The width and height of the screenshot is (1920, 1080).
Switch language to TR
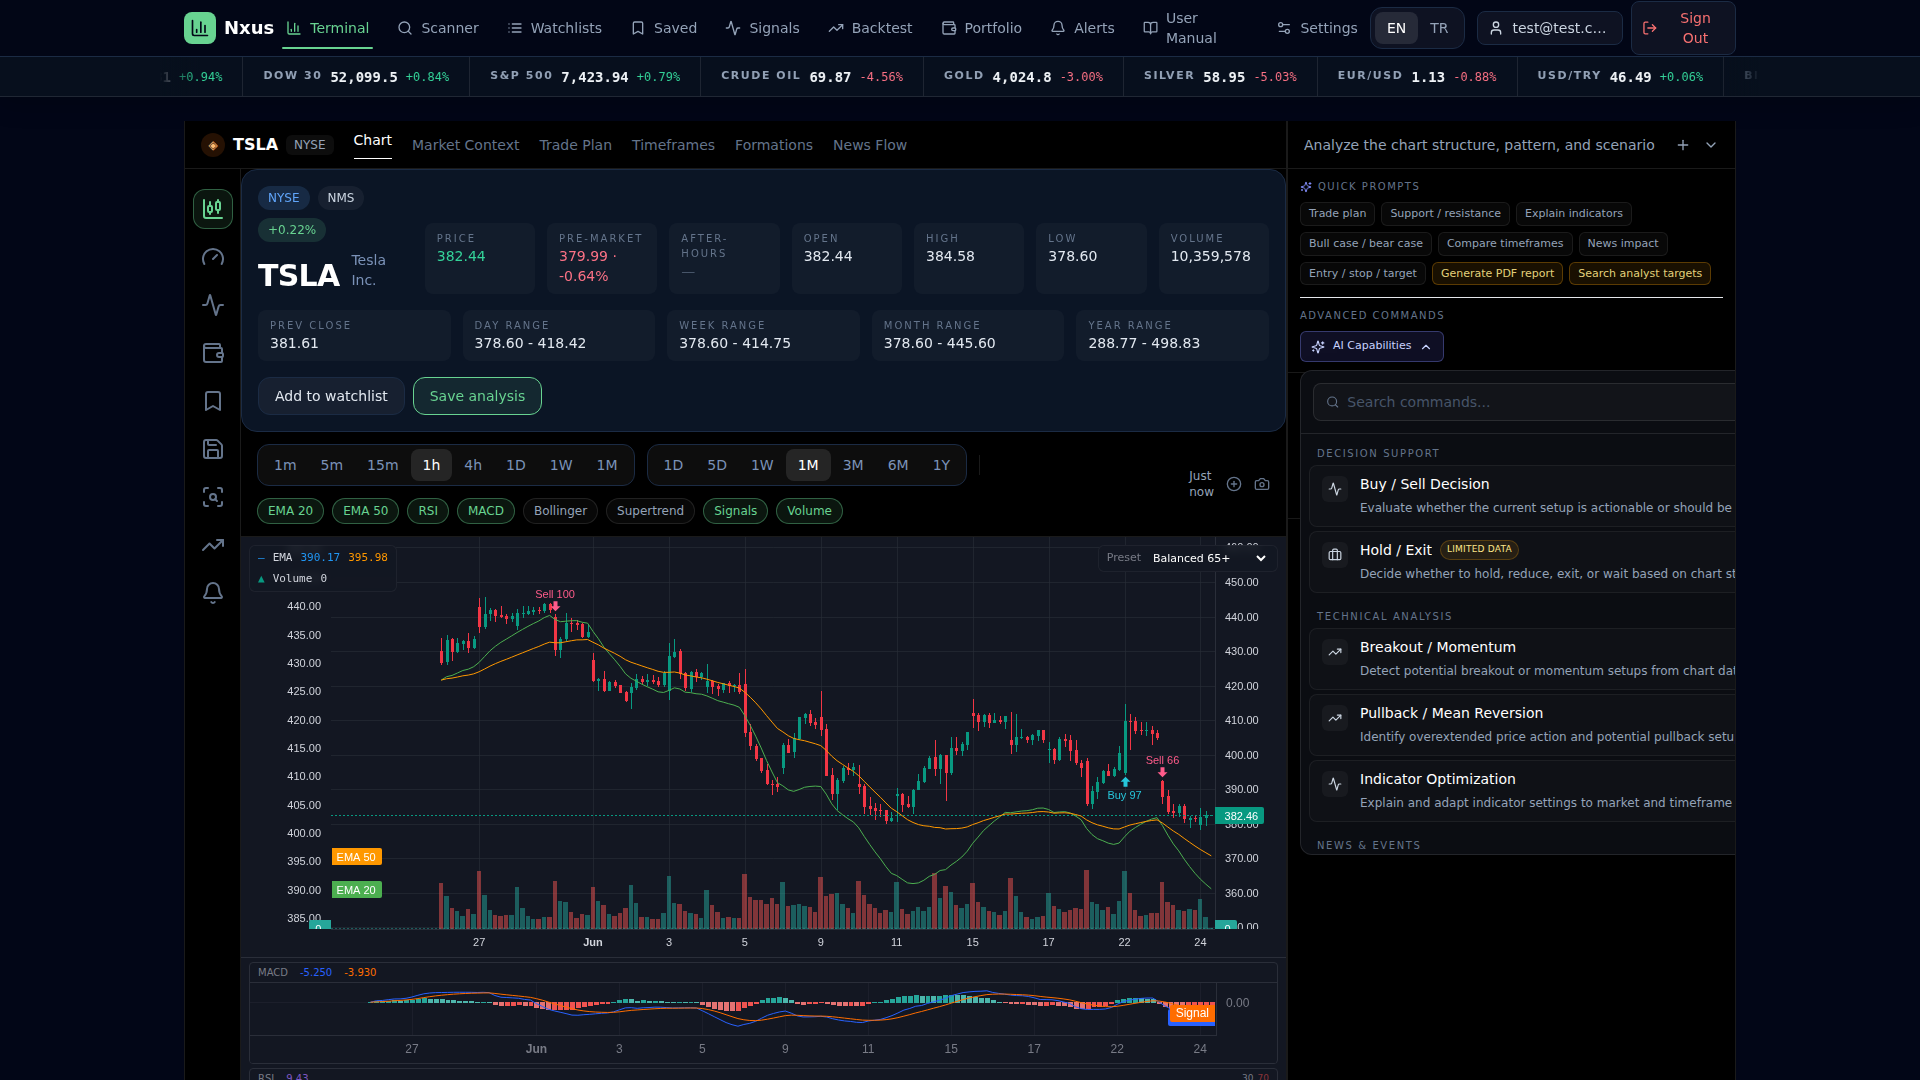(x=1439, y=28)
